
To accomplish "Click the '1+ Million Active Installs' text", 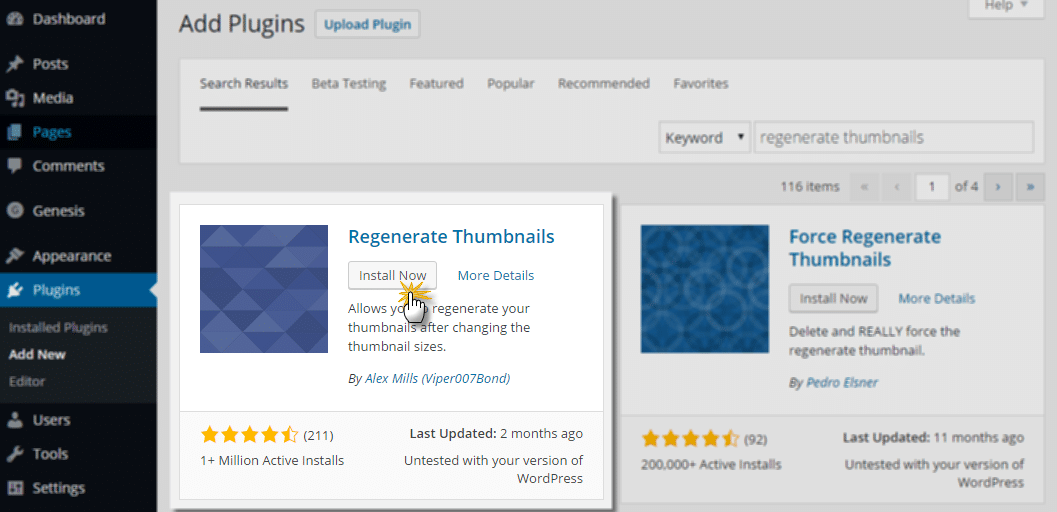I will [272, 461].
